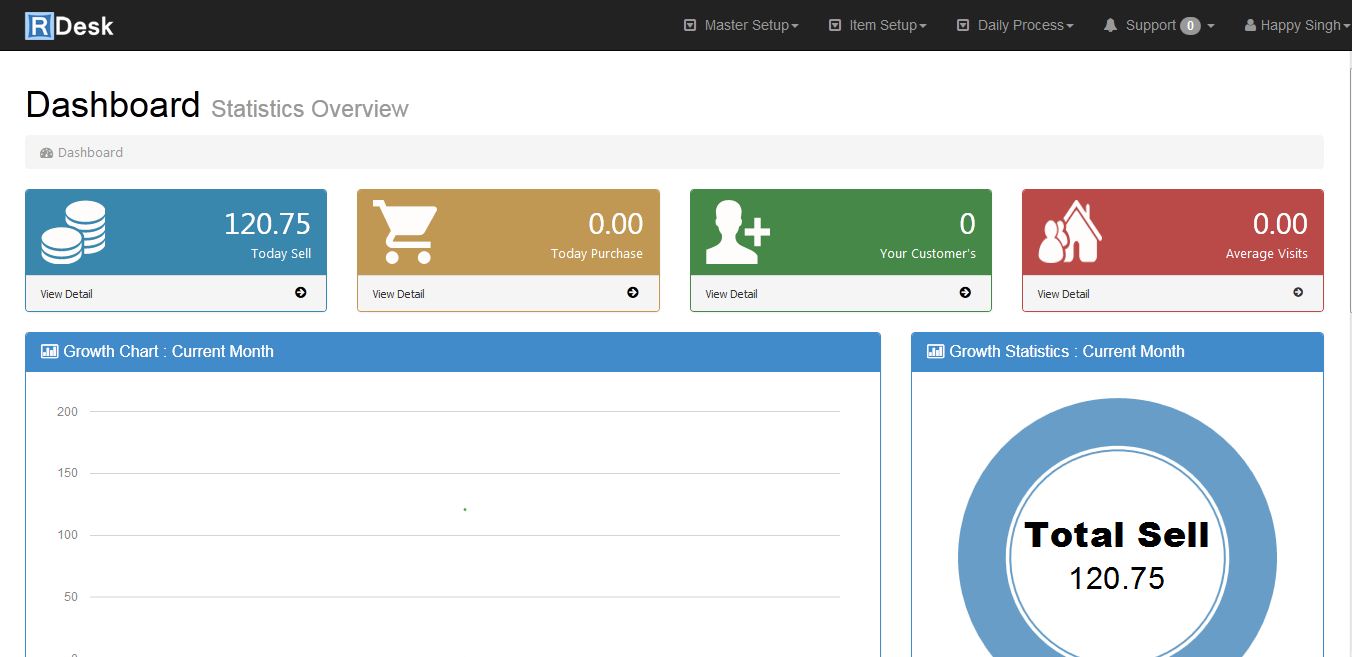Click the 120.75 value inside donut chart
Image resolution: width=1352 pixels, height=657 pixels.
[x=1117, y=579]
